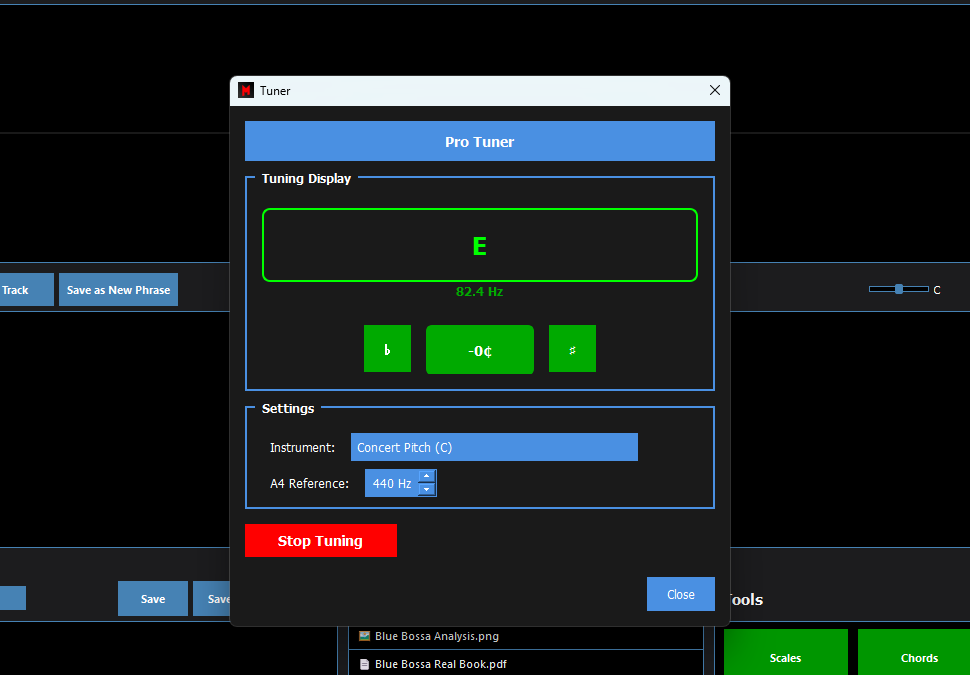Decrease A4 Reference with the down arrow
Viewport: 970px width, 675px height.
[427, 490]
